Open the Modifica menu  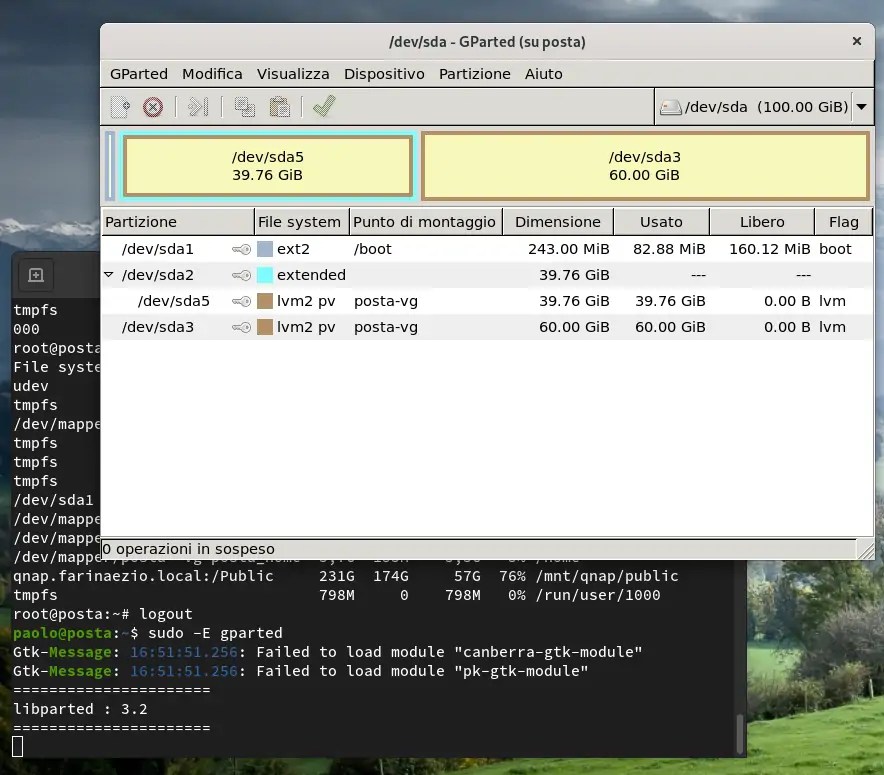(x=212, y=74)
